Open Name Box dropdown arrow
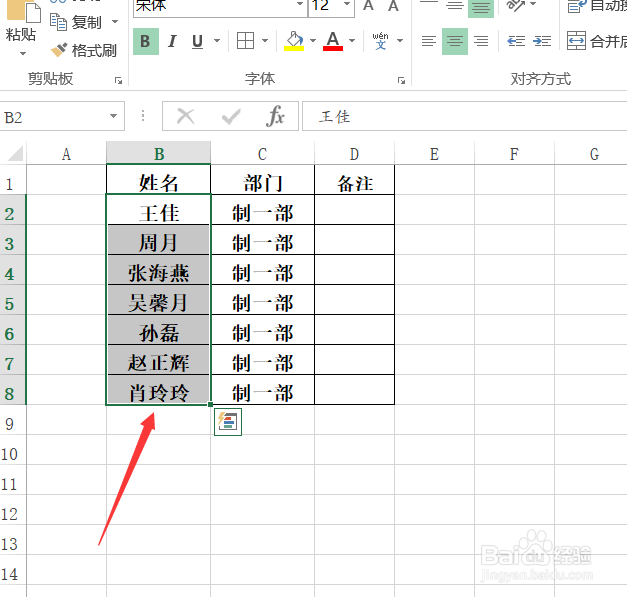Screen dimensions: 627x597 (114, 116)
